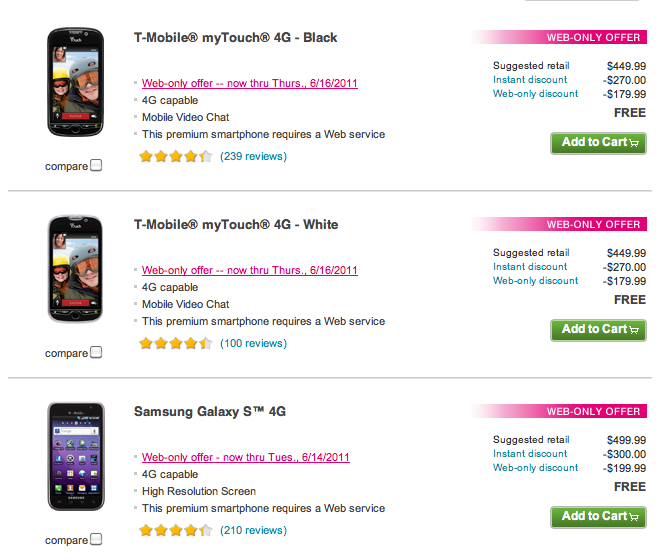Click Instant discount link for myTouch Black
Image resolution: width=662 pixels, height=560 pixels.
coord(530,80)
